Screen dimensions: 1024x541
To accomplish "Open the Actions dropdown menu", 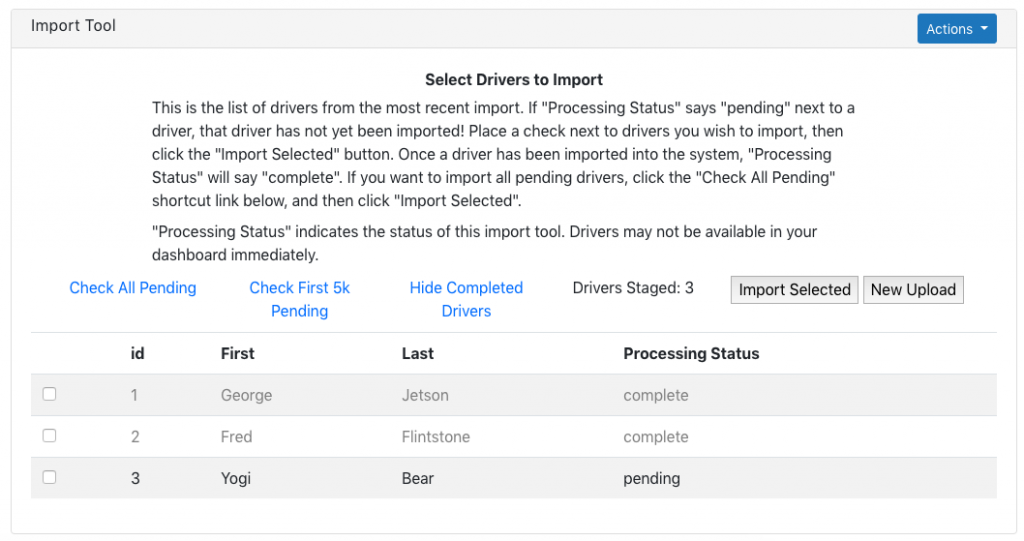I will click(956, 29).
